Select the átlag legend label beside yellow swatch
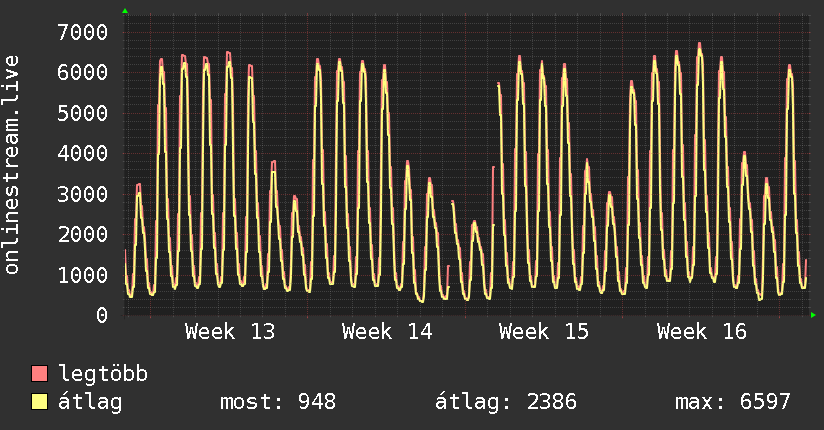The image size is (824, 430). click(x=90, y=402)
